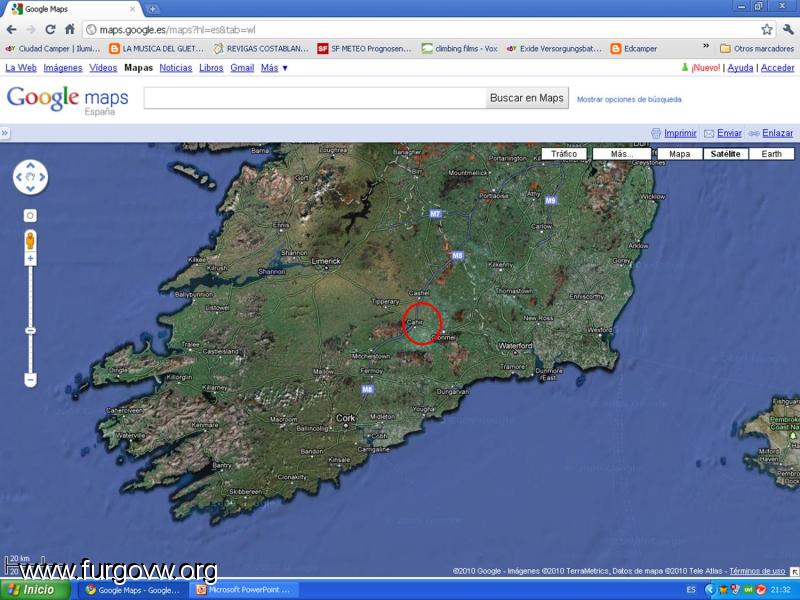Expand the left side panel with the double-arrow
The width and height of the screenshot is (800, 600).
pyautogui.click(x=5, y=133)
